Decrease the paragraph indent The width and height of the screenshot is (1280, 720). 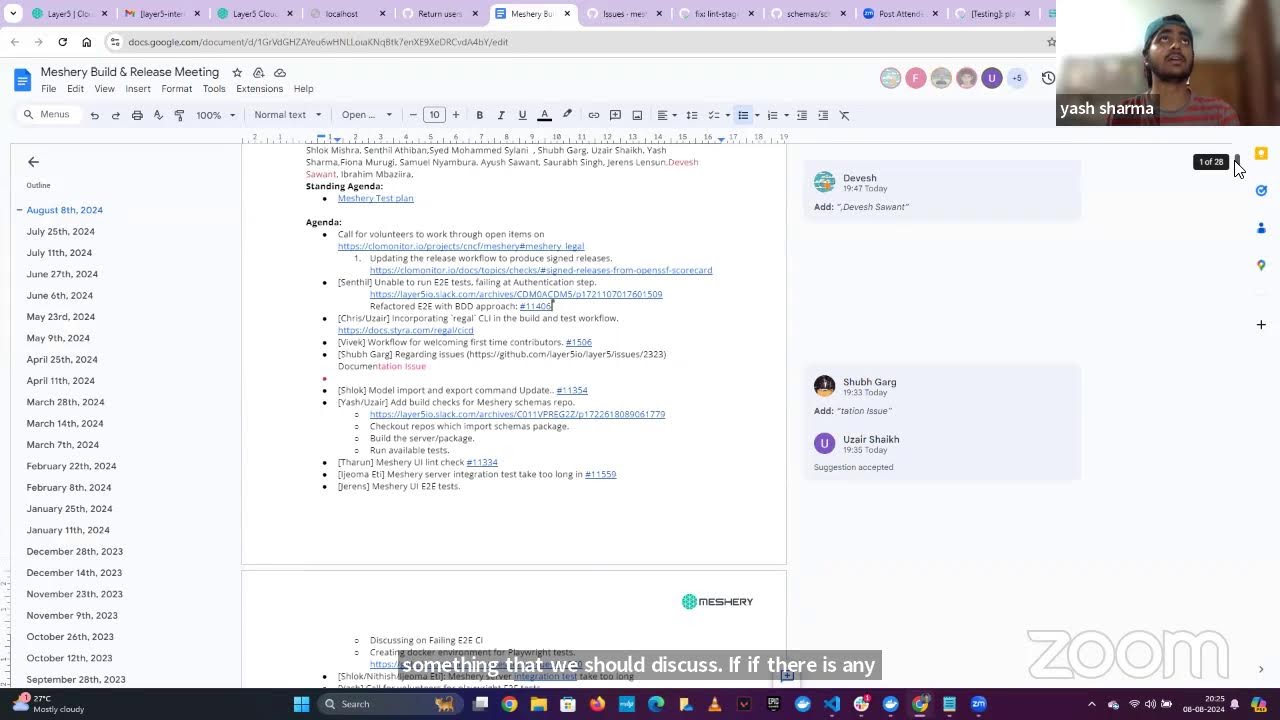click(x=802, y=115)
